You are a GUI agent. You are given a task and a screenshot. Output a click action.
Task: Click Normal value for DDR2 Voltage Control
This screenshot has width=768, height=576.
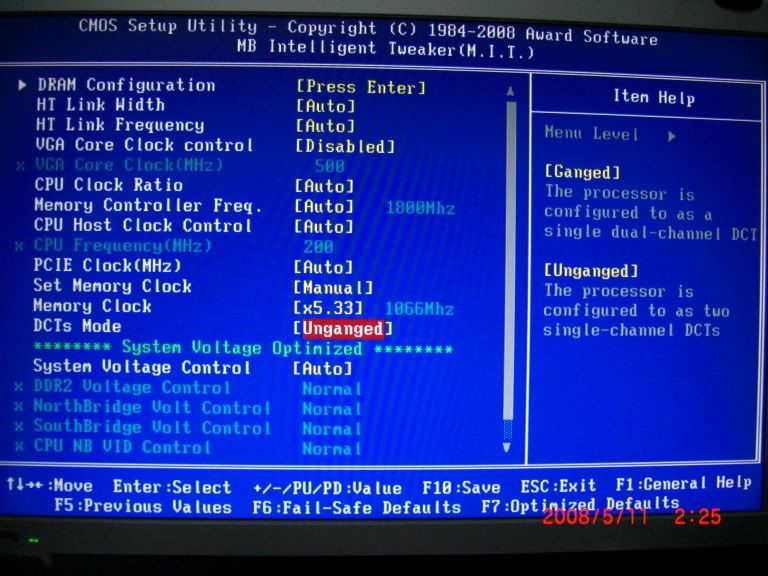332,389
